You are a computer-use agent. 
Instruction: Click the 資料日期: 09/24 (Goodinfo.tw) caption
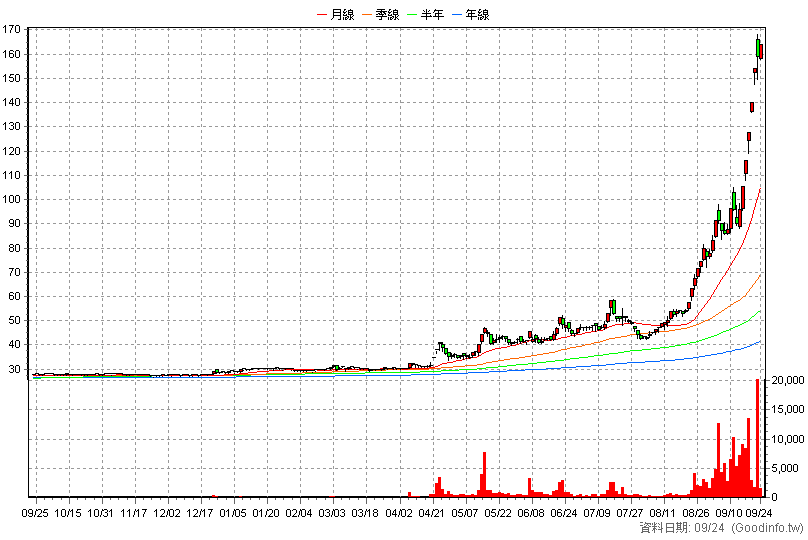(721, 528)
